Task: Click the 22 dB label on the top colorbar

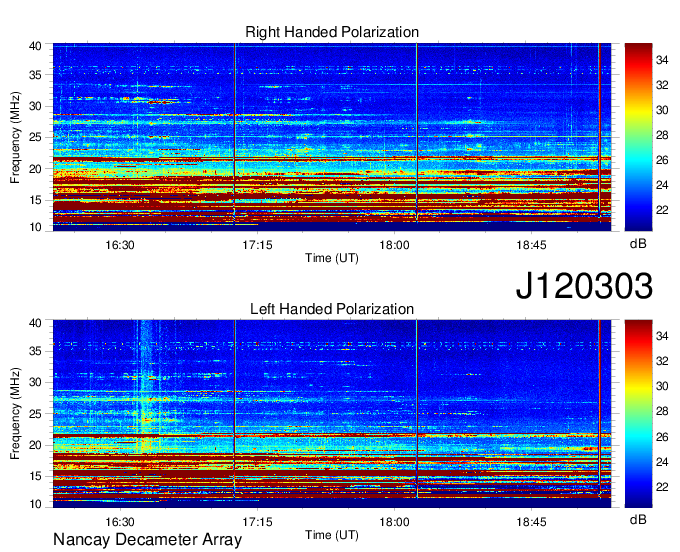Action: 662,210
